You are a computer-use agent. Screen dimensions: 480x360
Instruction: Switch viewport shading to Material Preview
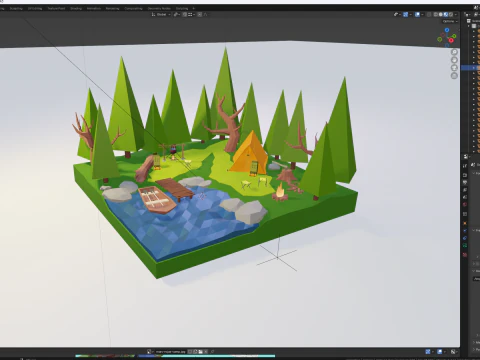[x=446, y=14]
